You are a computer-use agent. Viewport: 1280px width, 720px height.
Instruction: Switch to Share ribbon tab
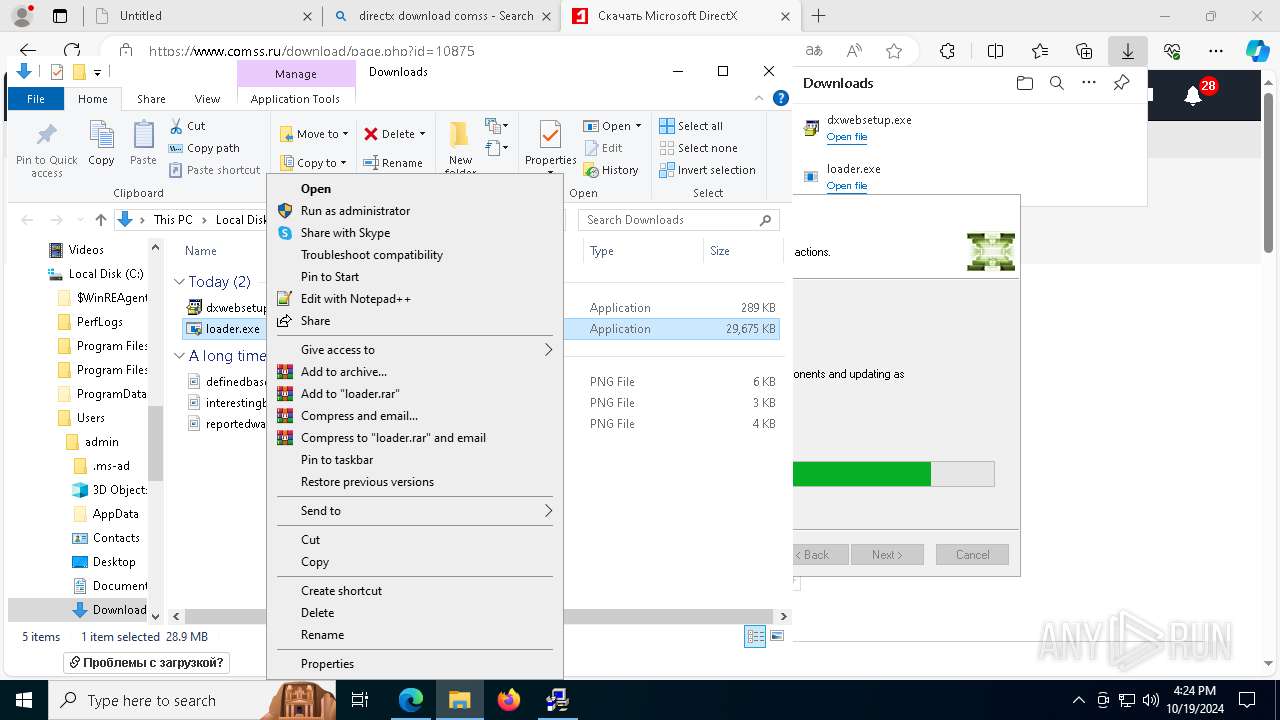[x=151, y=99]
